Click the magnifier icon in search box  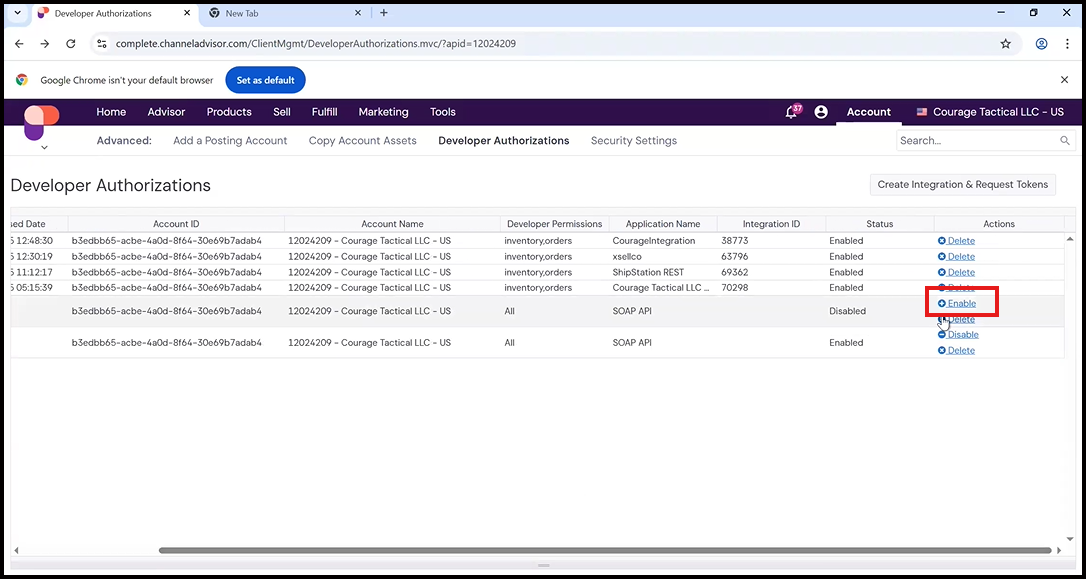tap(1065, 141)
